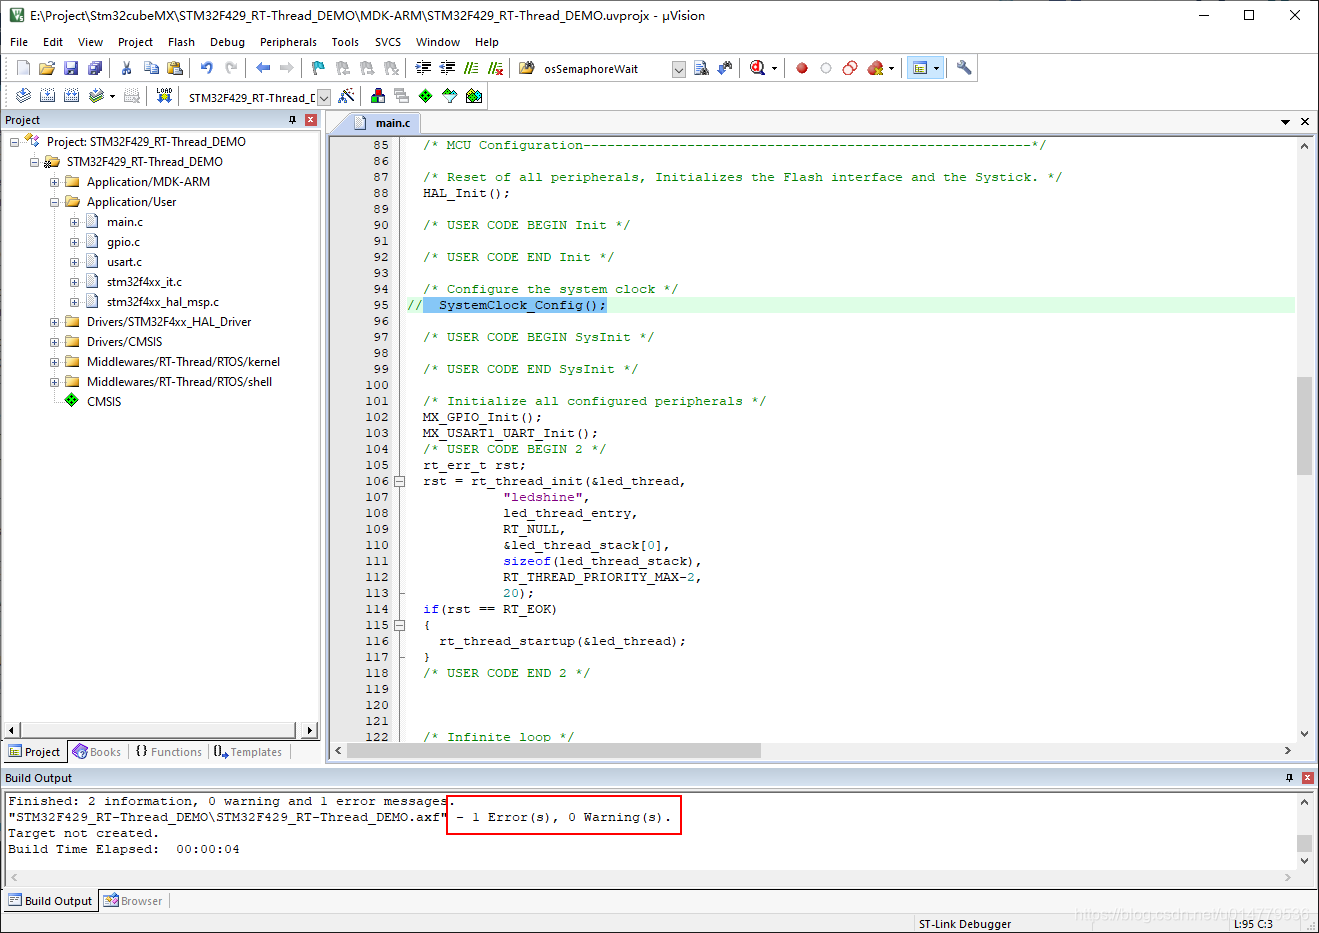Click the Save All icon
Image resolution: width=1319 pixels, height=933 pixels.
coord(95,68)
